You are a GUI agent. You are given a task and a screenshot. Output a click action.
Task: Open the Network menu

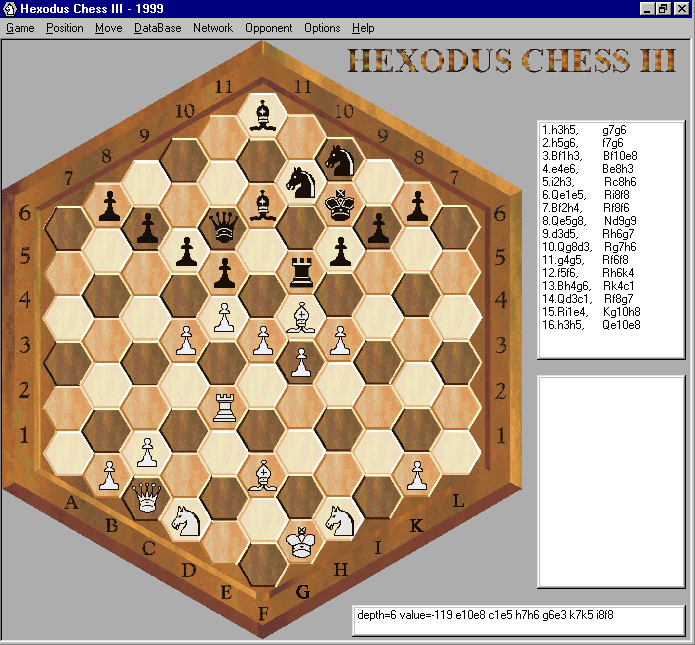213,28
